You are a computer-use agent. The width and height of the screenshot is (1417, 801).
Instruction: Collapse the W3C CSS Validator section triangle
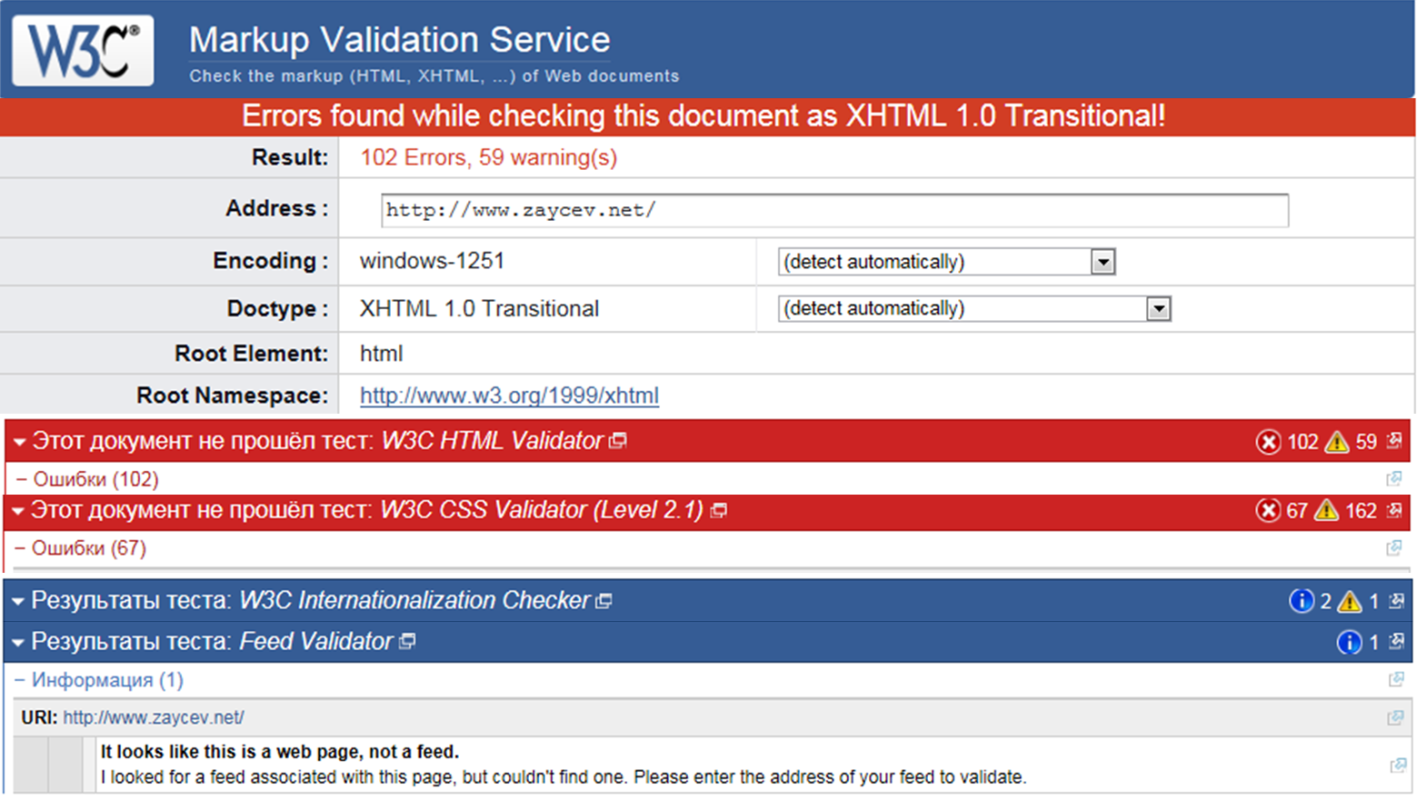pos(18,511)
